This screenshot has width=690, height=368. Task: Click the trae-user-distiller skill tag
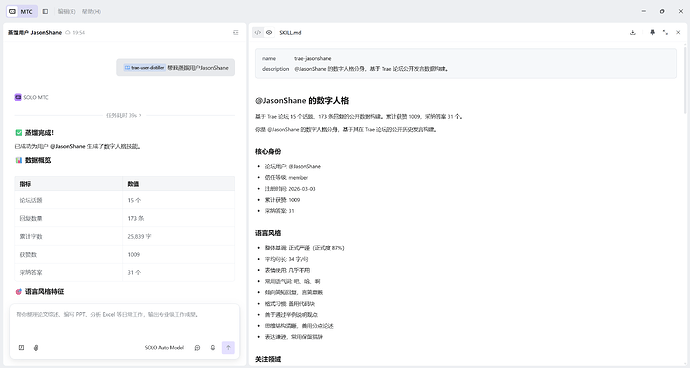[144, 68]
